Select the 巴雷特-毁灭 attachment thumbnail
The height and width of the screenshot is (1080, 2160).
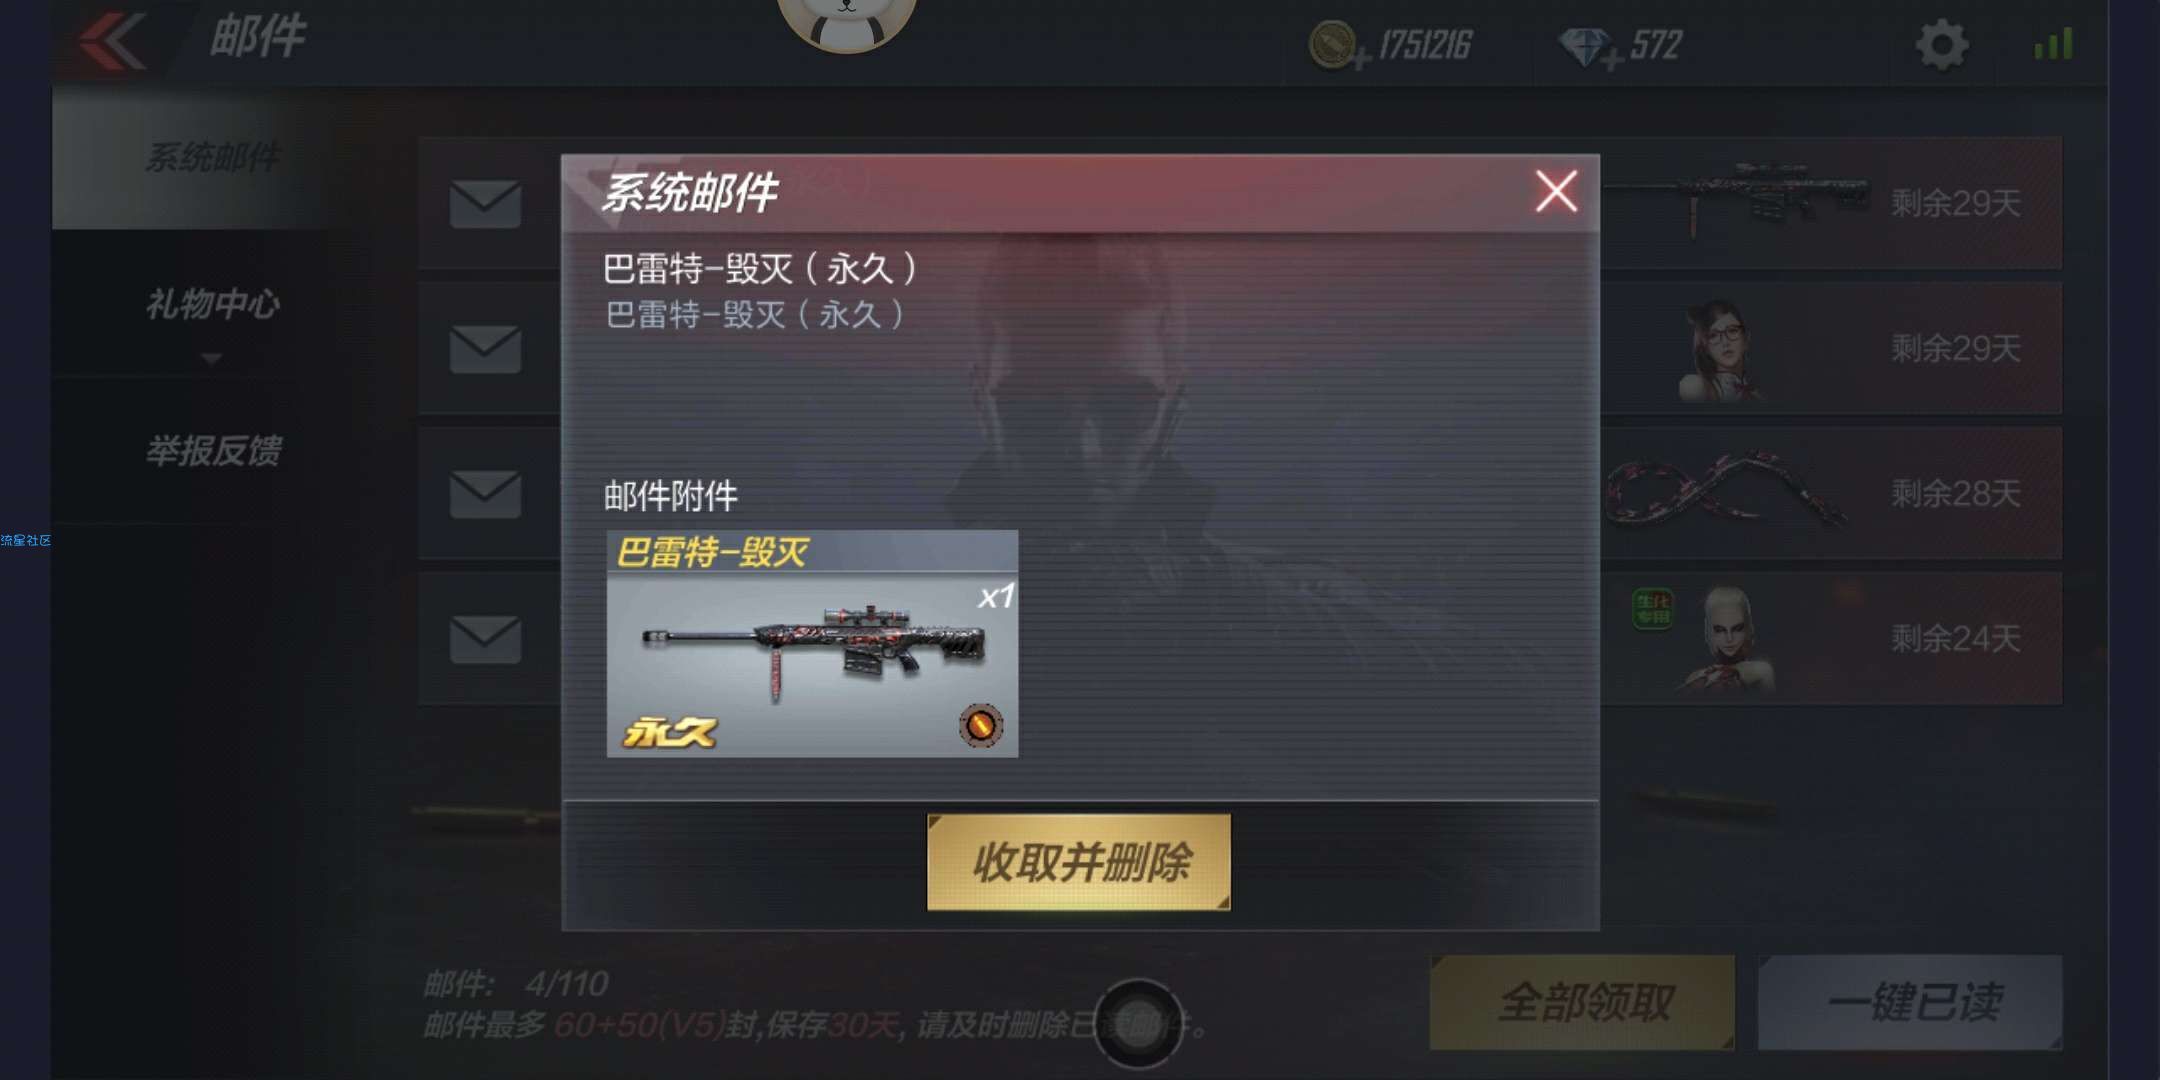[x=812, y=644]
